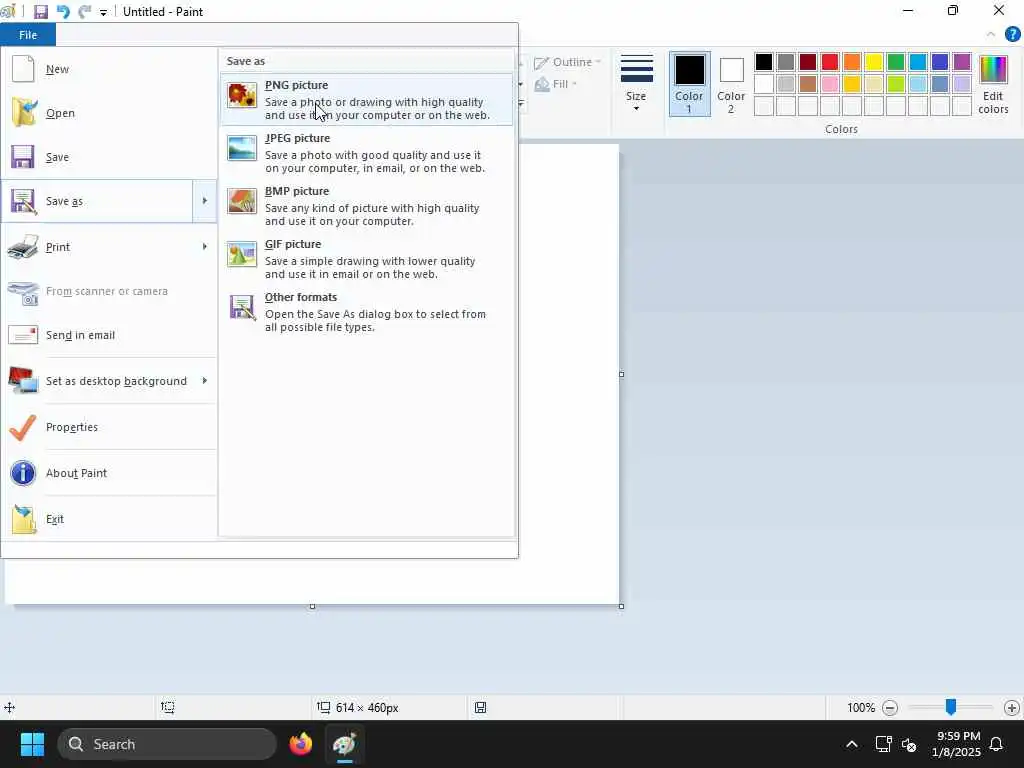1024x768 pixels.
Task: Click the clock showing 9:59 PM
Action: point(958,736)
